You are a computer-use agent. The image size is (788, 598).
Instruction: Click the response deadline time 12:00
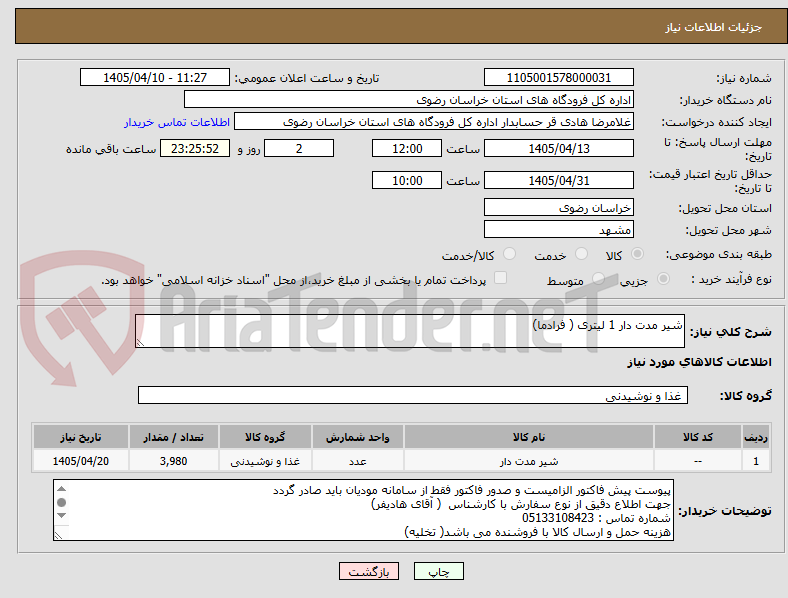pyautogui.click(x=407, y=149)
